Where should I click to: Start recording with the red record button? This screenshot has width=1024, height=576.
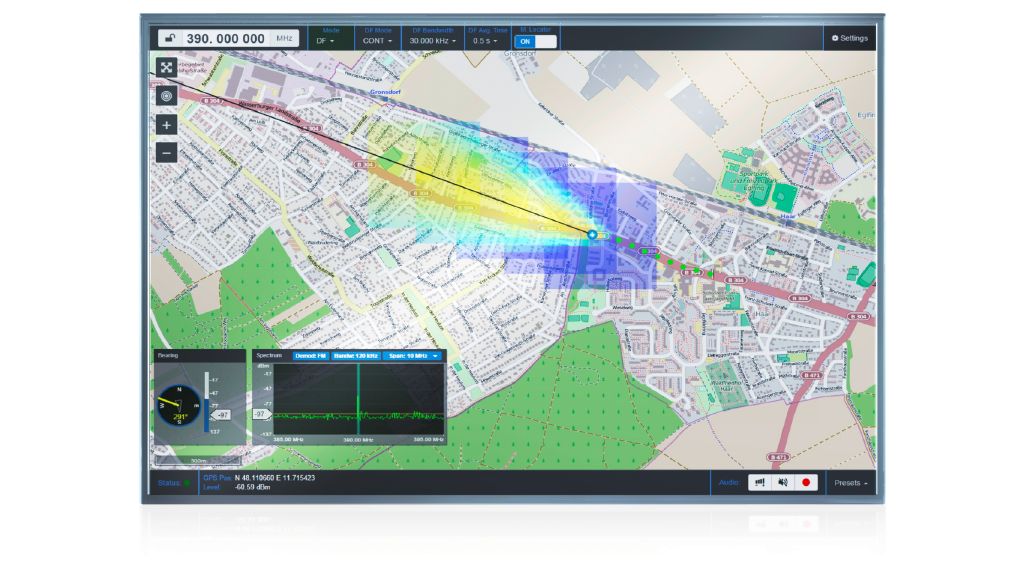coord(806,482)
